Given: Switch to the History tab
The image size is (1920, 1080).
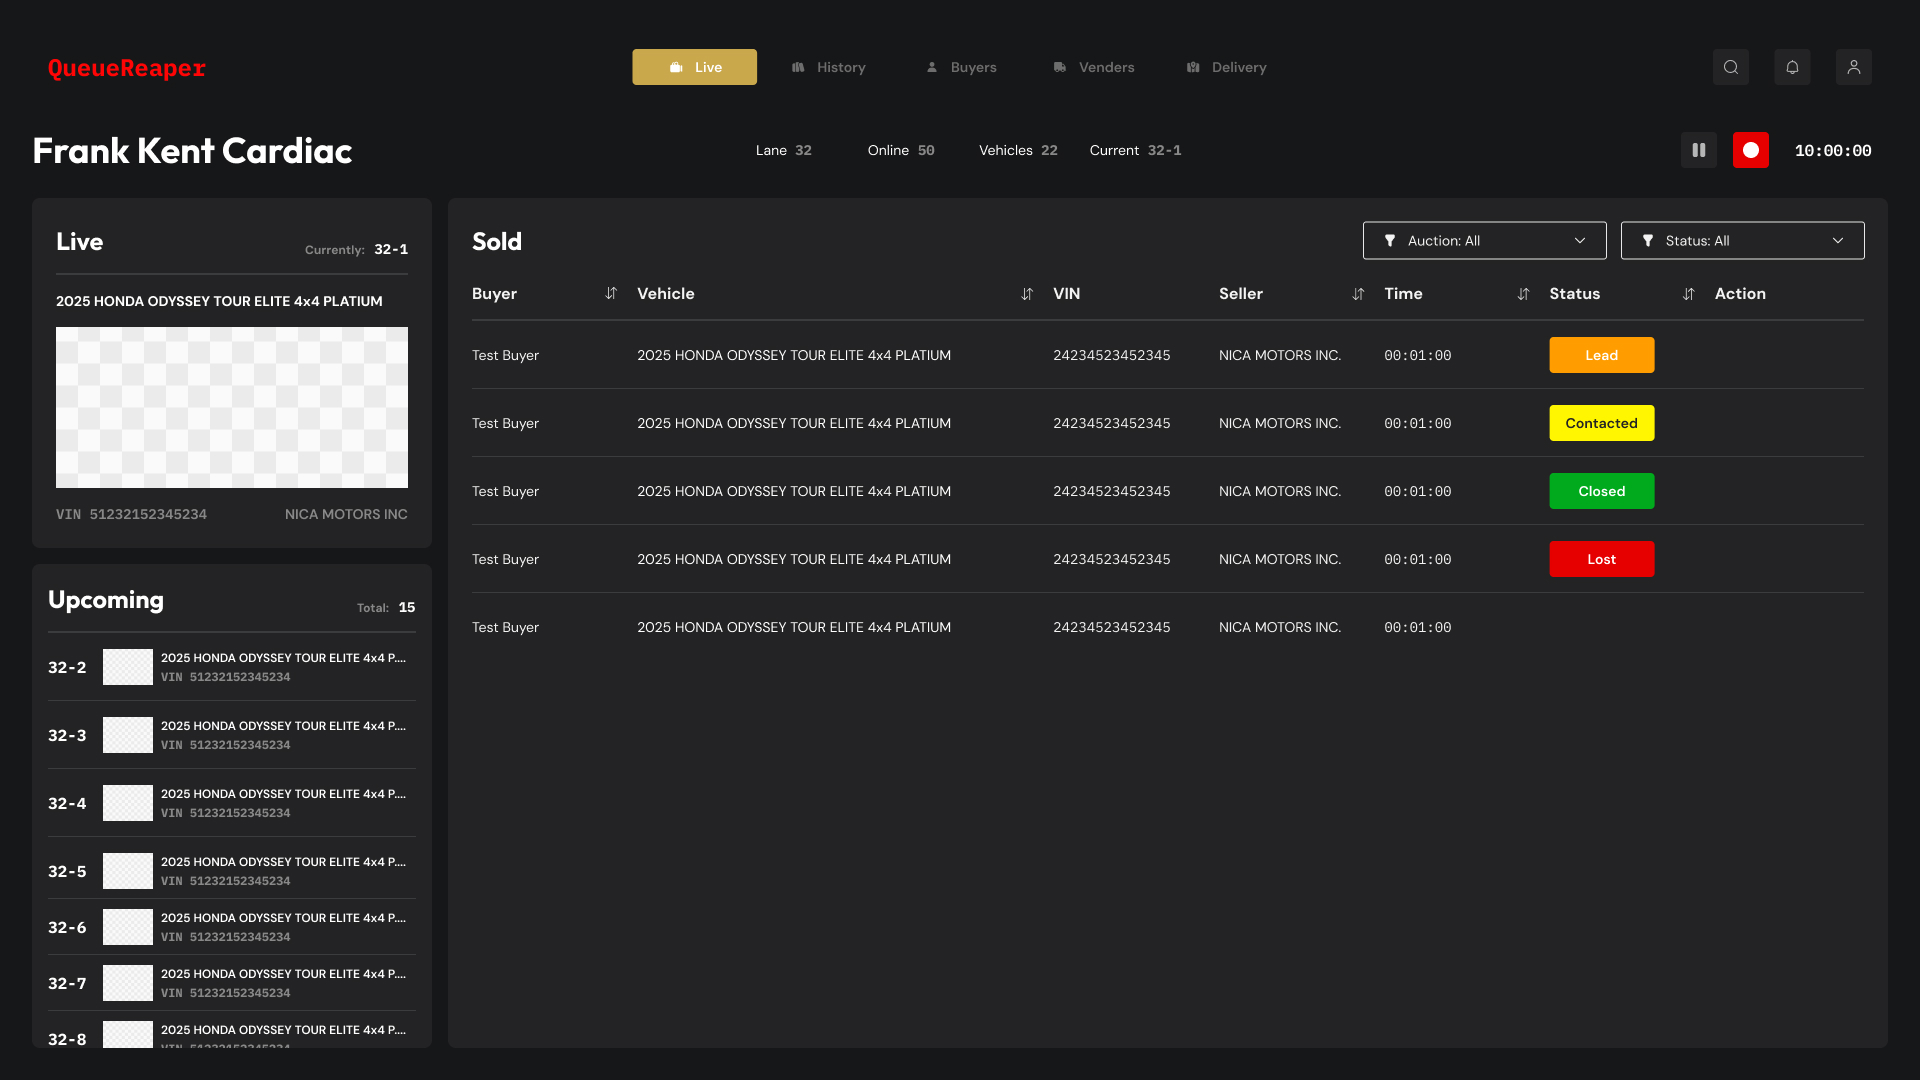Looking at the screenshot, I should click(x=829, y=67).
